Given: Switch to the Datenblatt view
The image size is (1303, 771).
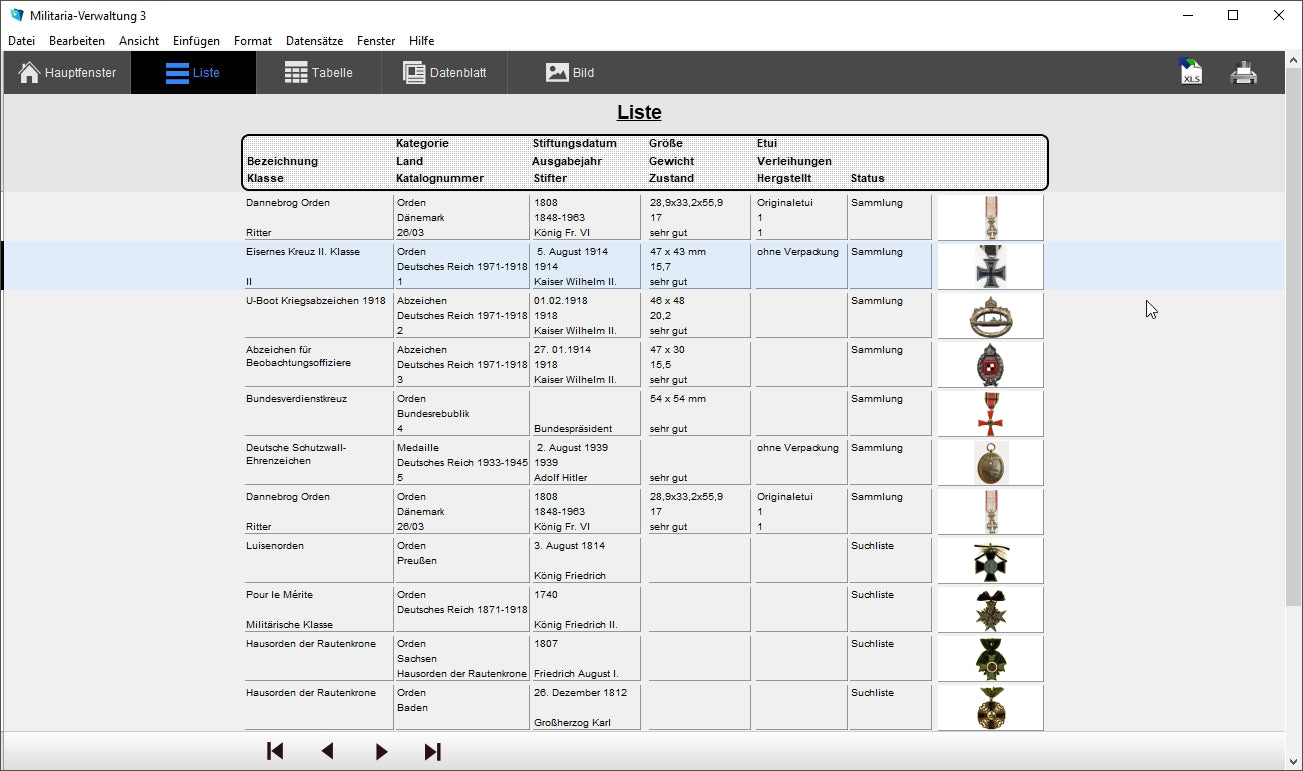Looking at the screenshot, I should click(x=445, y=73).
